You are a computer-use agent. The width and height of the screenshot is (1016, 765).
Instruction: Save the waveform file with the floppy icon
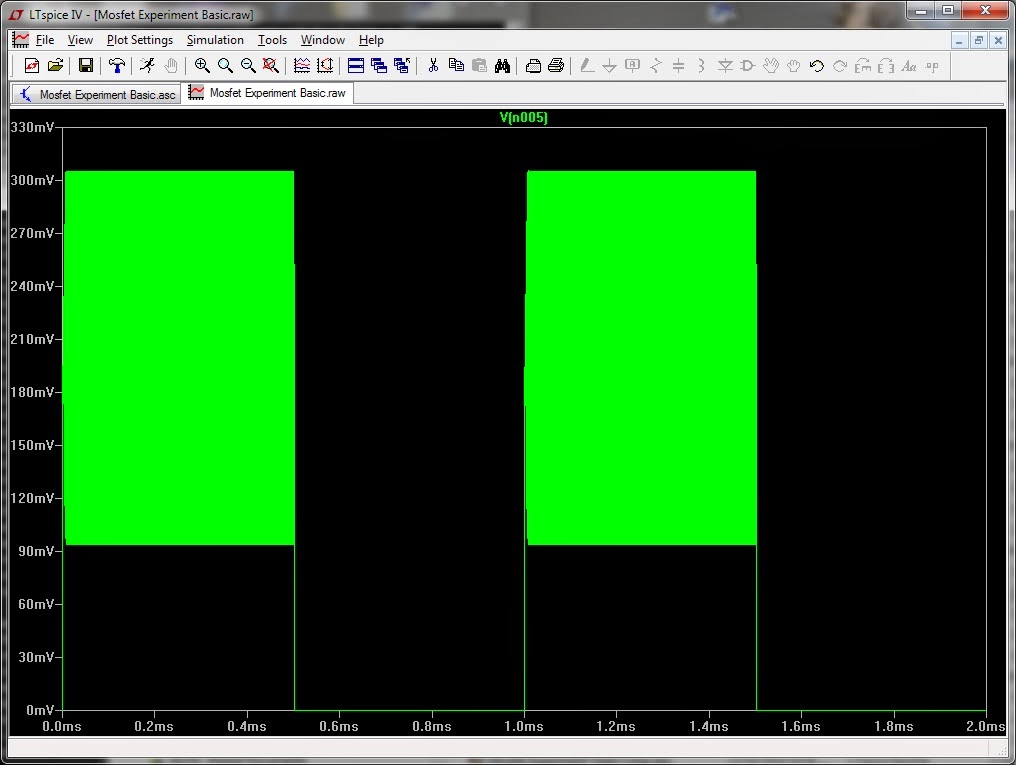click(86, 66)
